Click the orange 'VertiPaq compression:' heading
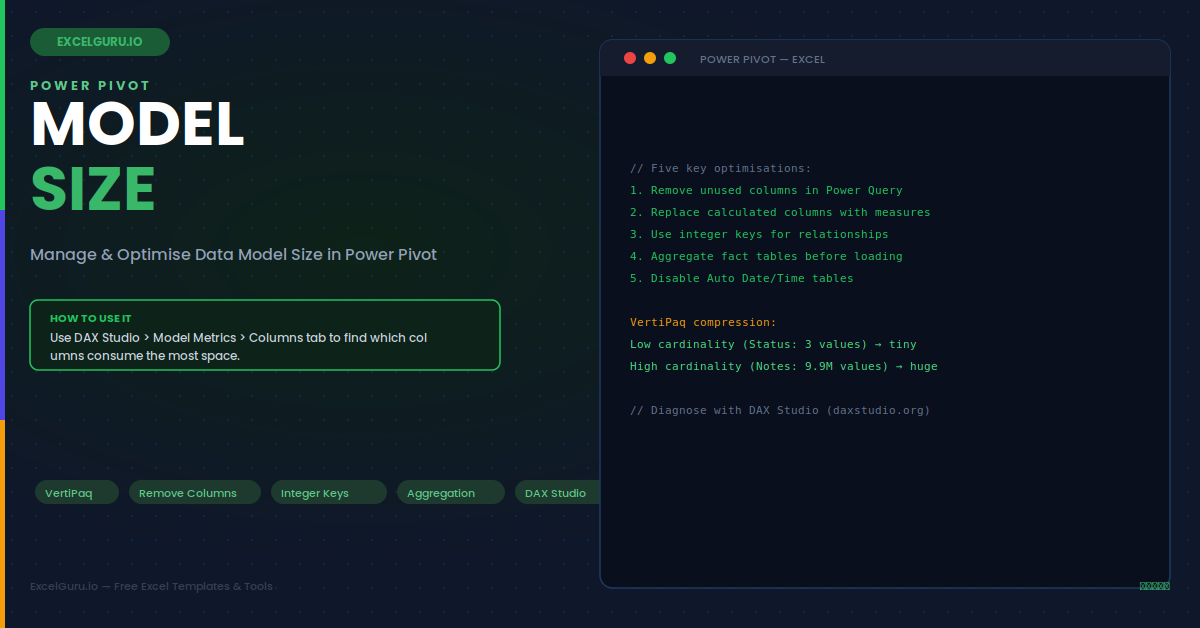This screenshot has height=628, width=1200. click(x=703, y=322)
